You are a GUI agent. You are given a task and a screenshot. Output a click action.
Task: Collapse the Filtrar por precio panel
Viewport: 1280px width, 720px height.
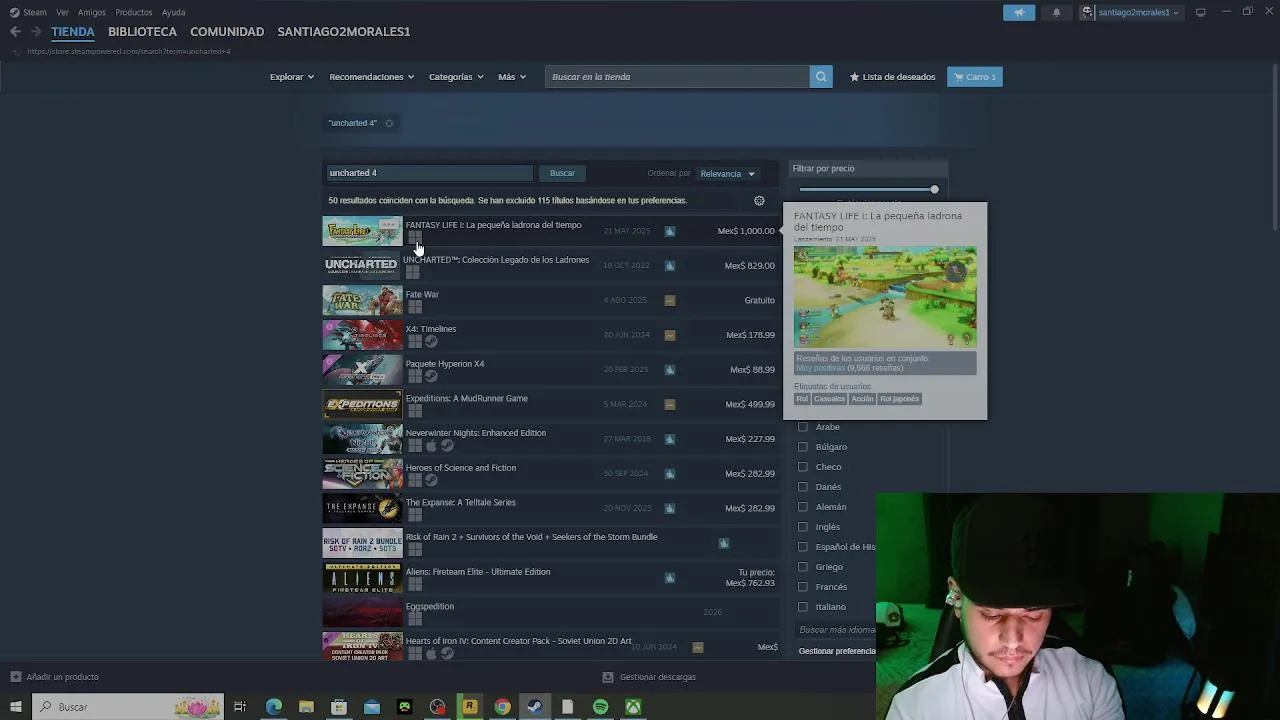[868, 169]
